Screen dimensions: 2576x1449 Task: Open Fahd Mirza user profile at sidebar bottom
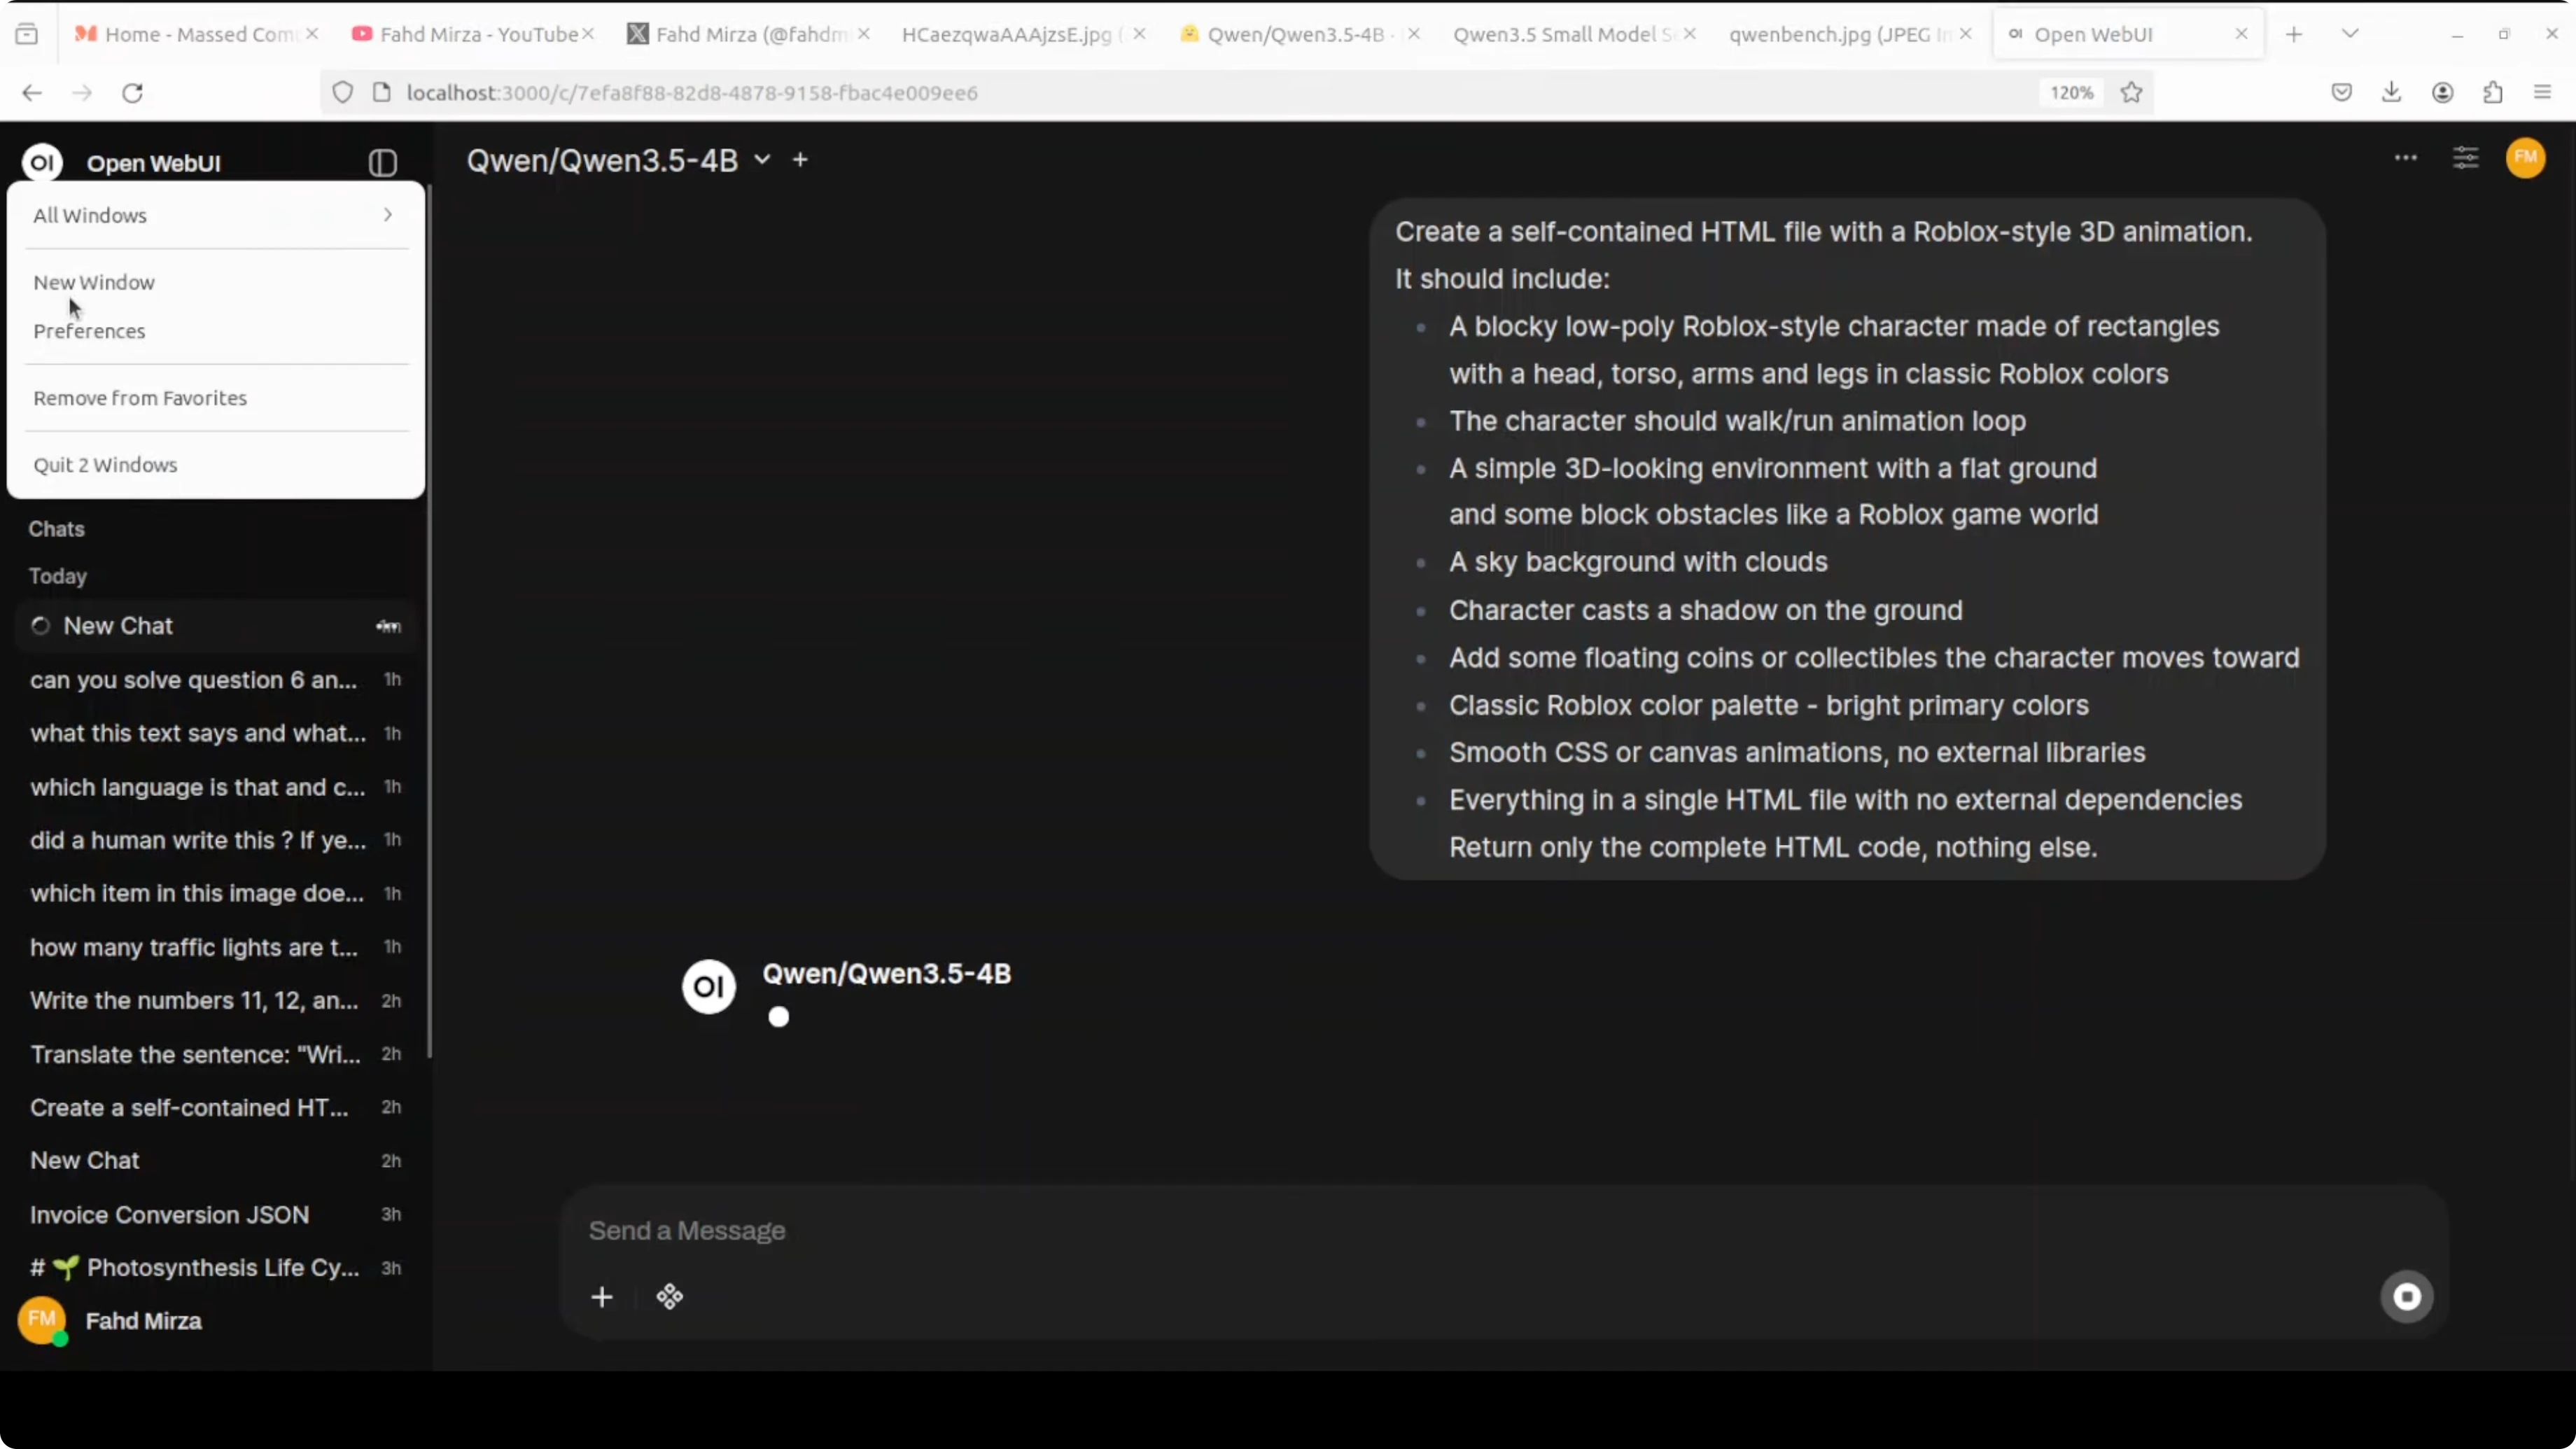(x=143, y=1321)
